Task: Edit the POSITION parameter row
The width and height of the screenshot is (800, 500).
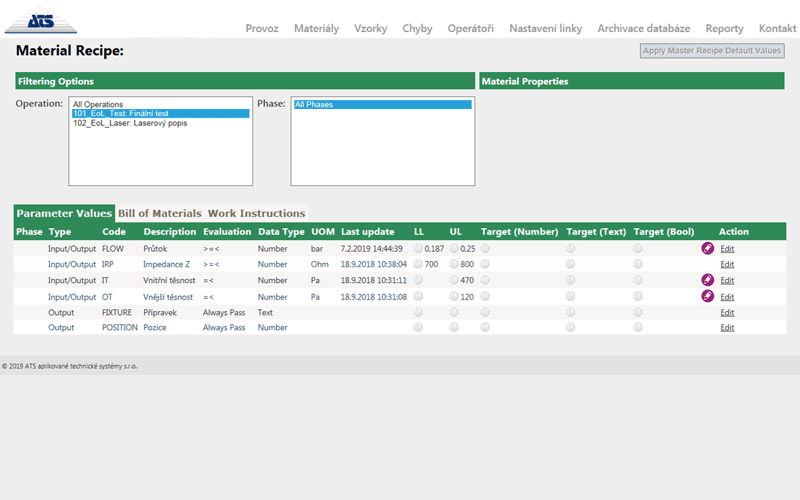Action: 727,327
